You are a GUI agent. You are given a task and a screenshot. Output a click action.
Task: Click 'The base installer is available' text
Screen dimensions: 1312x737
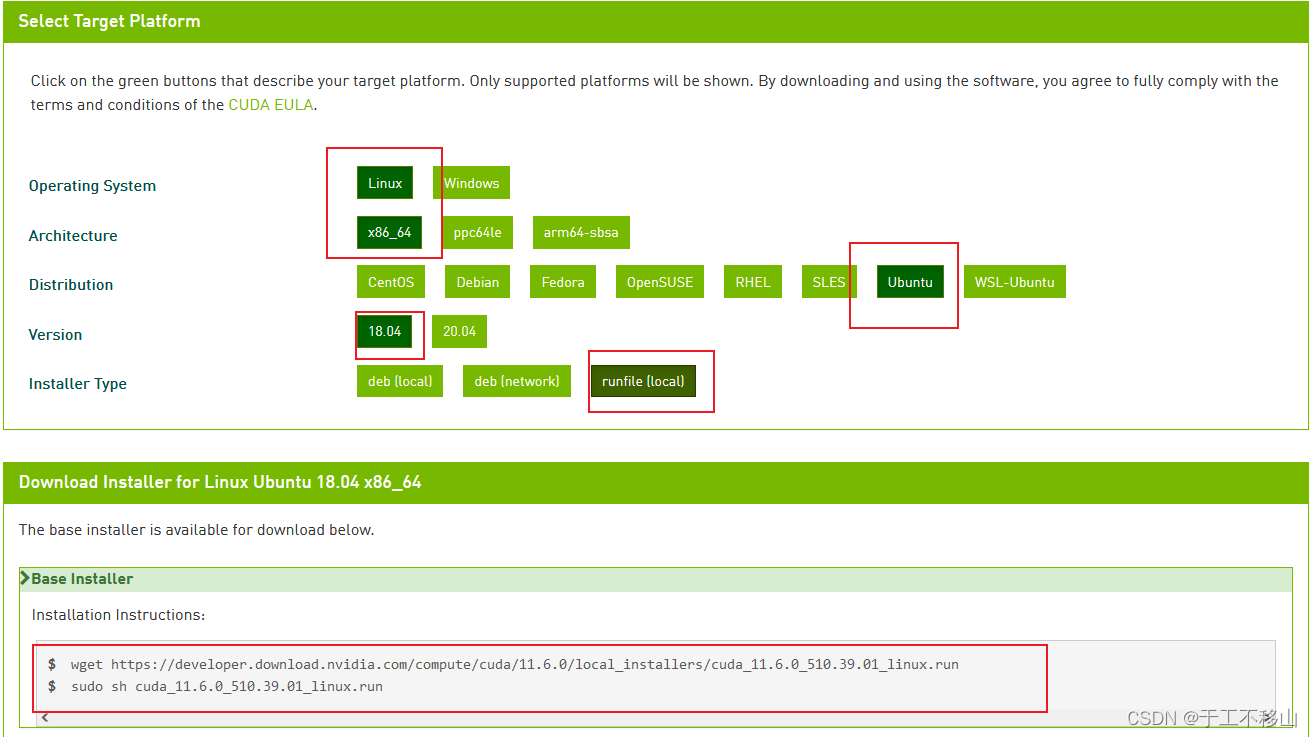tap(196, 530)
